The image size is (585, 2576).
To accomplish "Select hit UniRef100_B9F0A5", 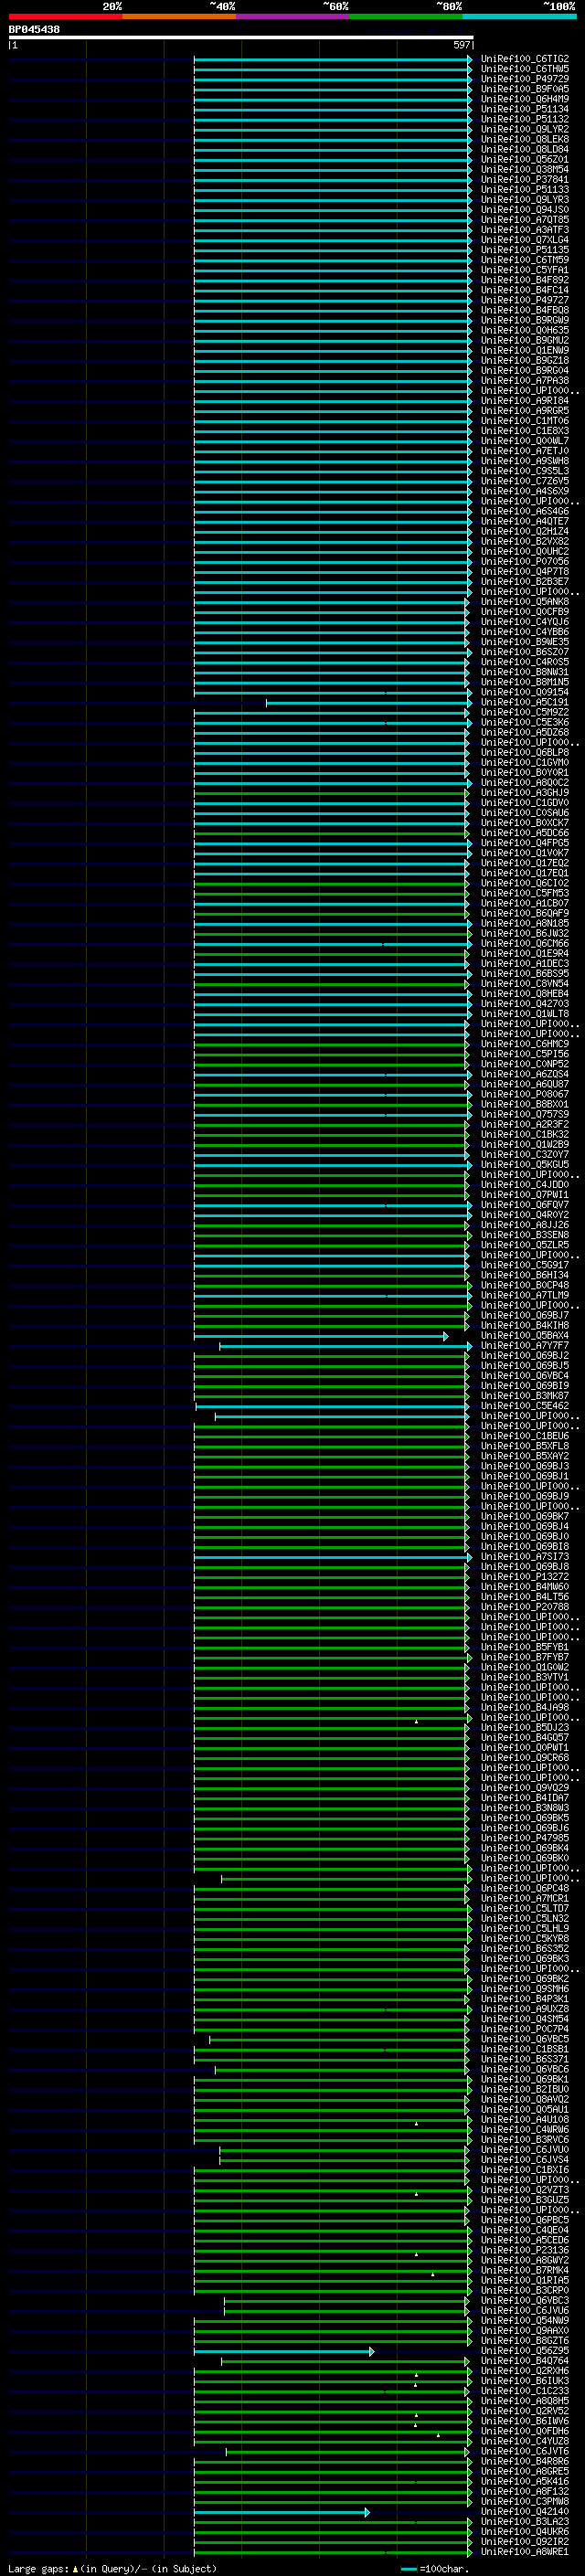I will [524, 89].
